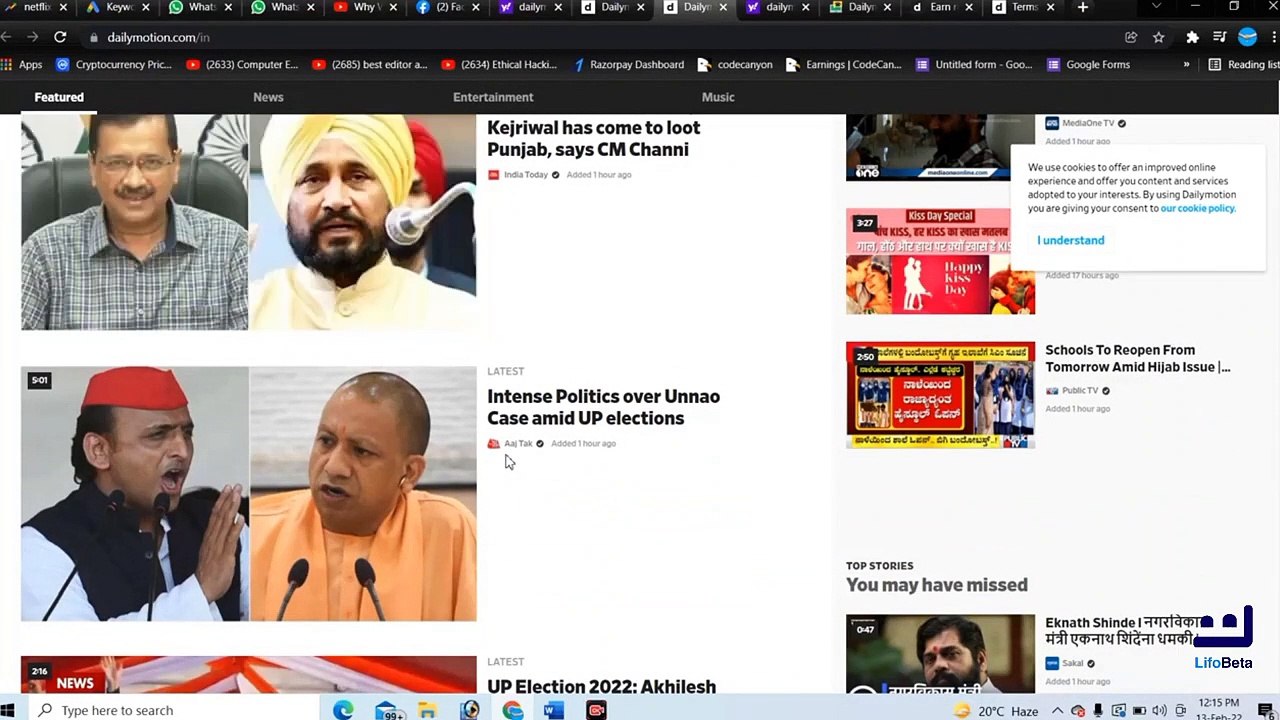Open 'Intense Politics over Unnao Case' headline

[x=603, y=407]
